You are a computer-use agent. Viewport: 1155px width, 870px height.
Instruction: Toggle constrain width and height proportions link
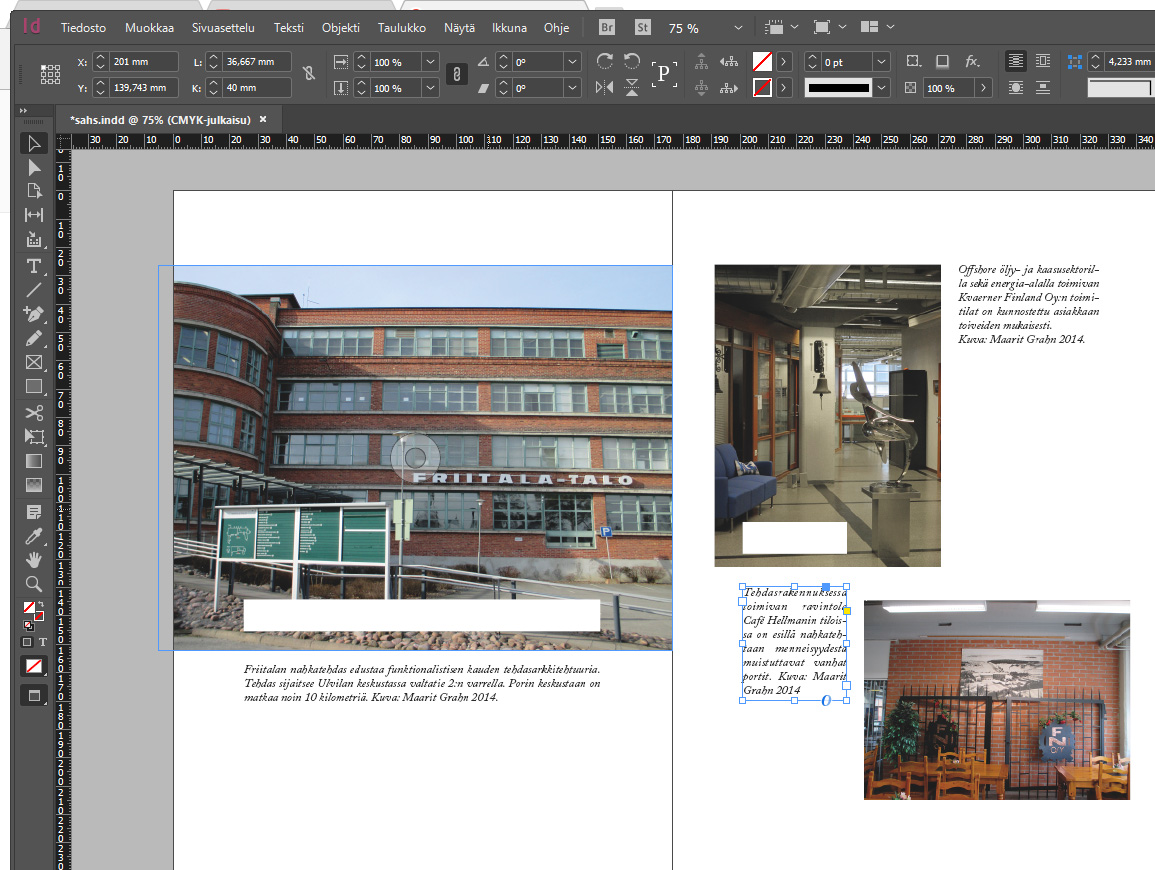[x=309, y=74]
